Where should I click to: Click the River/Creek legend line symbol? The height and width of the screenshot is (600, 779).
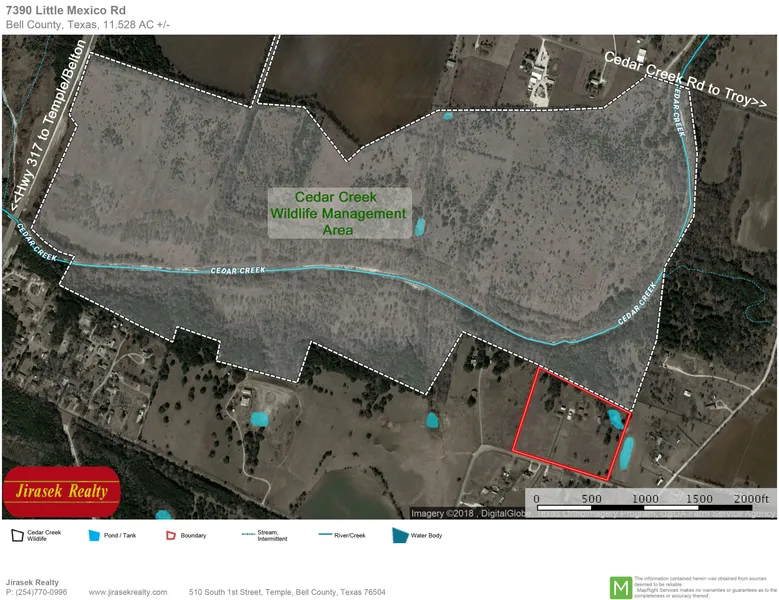324,535
